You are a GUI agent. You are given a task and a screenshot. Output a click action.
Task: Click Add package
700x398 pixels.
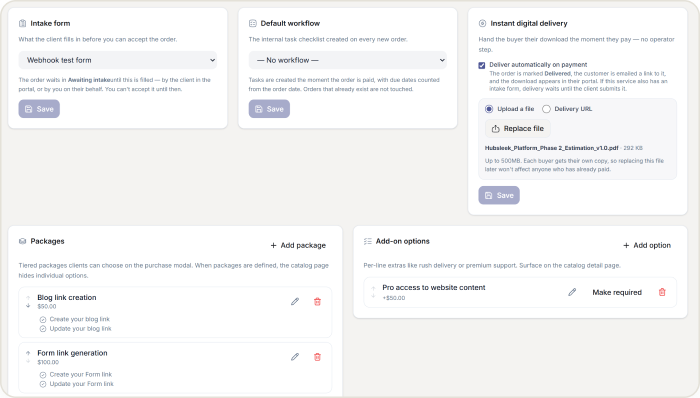point(298,245)
